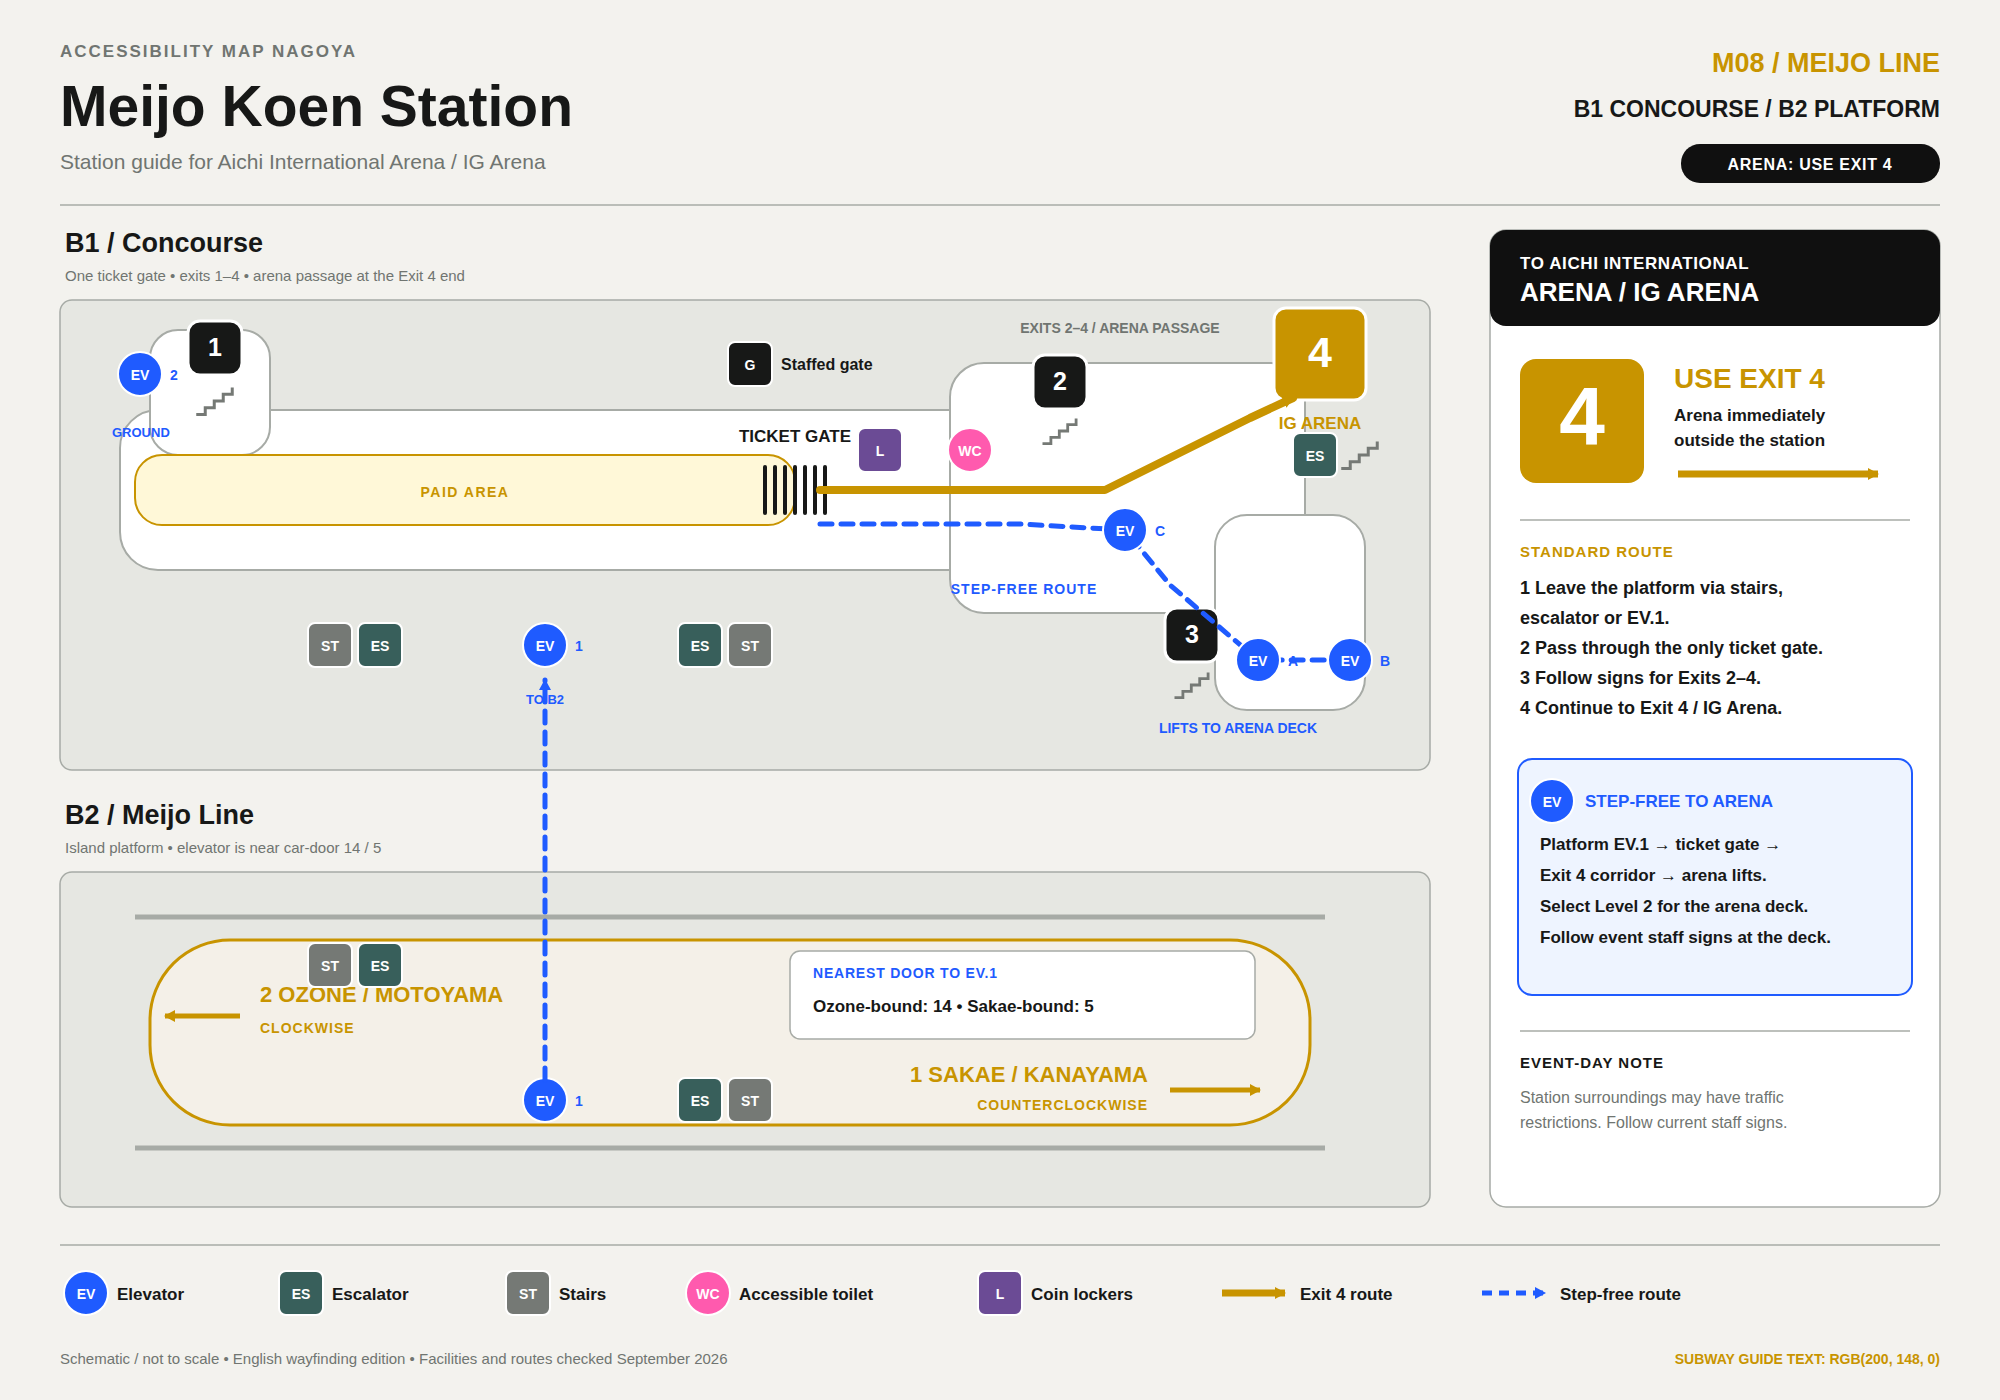The width and height of the screenshot is (2000, 1400).
Task: Click the Meijo Koen Station title
Action: click(316, 107)
